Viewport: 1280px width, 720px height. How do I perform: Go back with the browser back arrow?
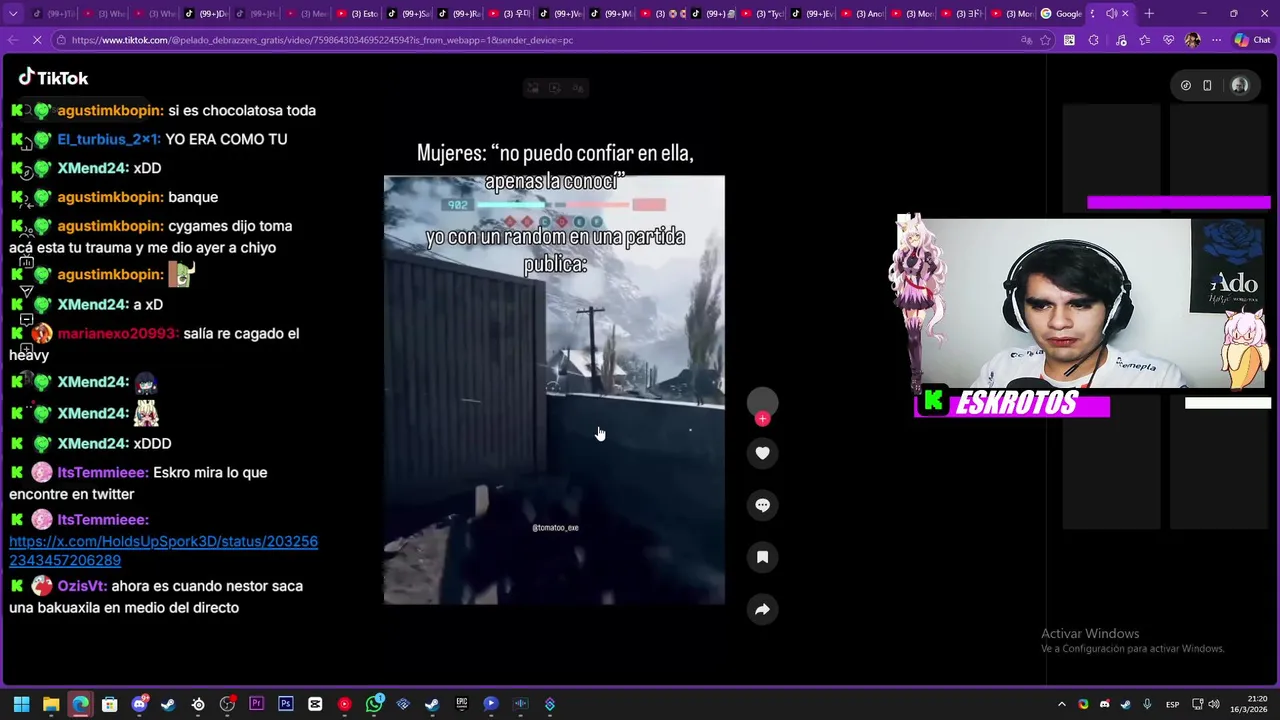(12, 40)
